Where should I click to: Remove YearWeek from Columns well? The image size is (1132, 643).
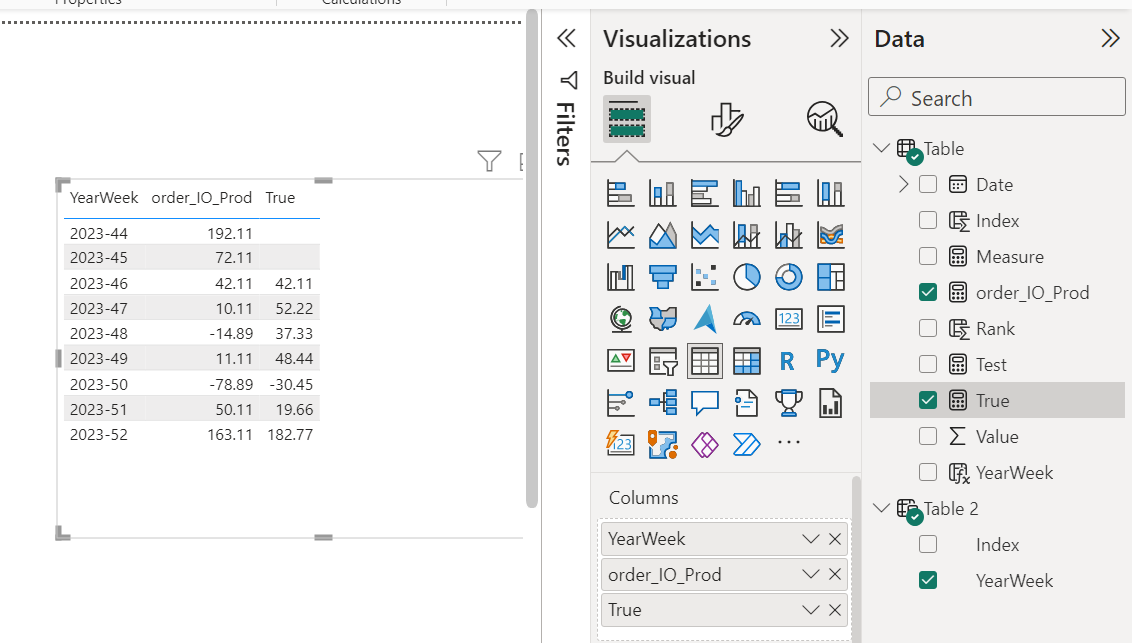point(835,539)
